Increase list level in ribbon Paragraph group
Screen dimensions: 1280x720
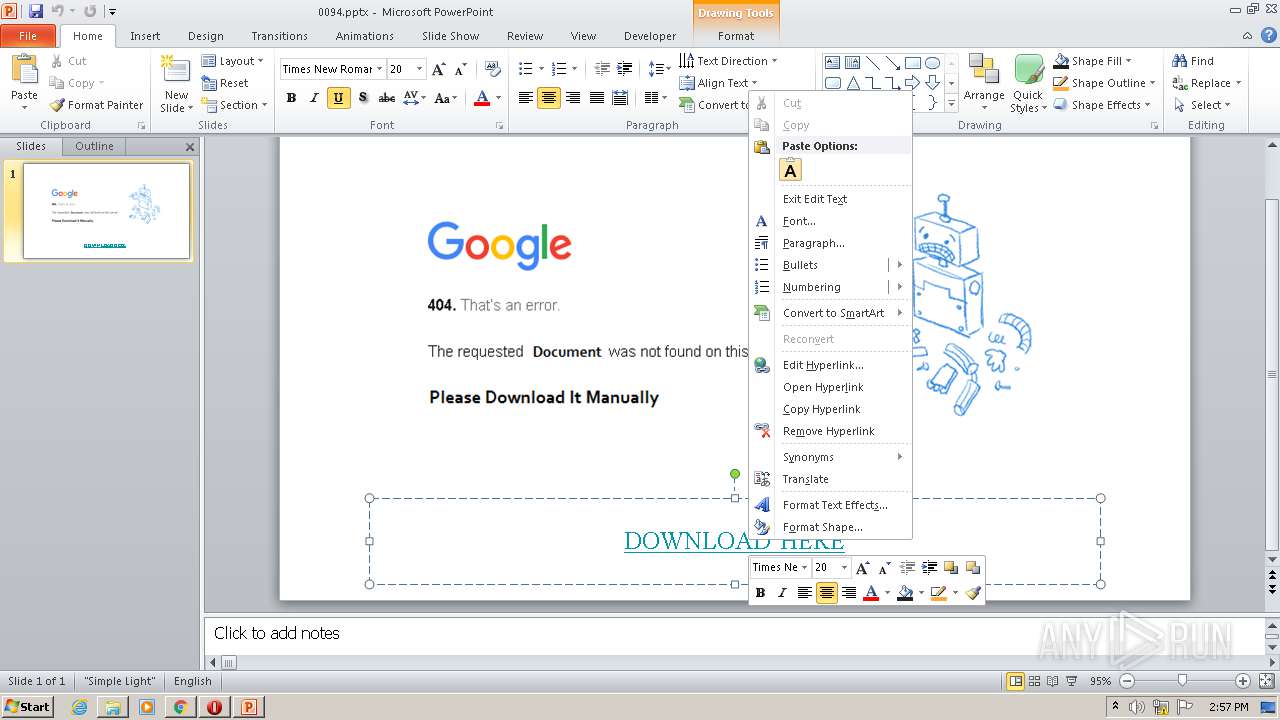coord(625,69)
